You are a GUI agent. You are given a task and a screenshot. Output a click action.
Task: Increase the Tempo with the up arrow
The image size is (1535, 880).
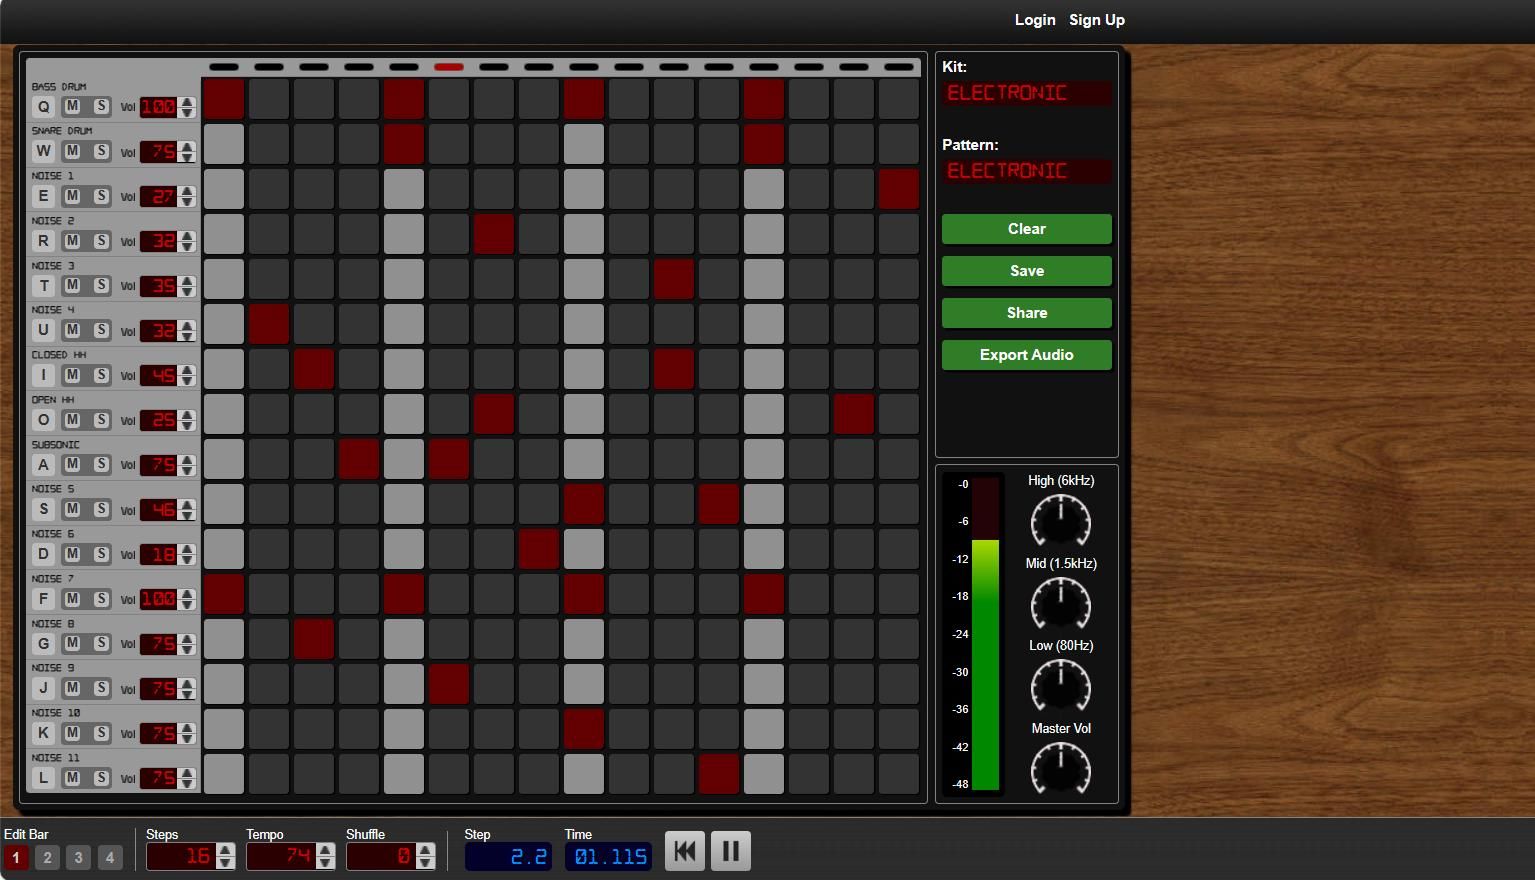click(x=325, y=849)
